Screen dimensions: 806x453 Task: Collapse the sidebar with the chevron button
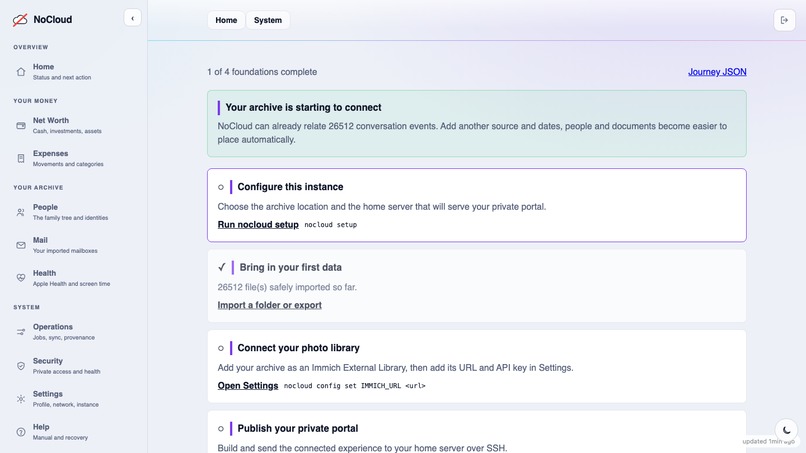click(x=133, y=19)
